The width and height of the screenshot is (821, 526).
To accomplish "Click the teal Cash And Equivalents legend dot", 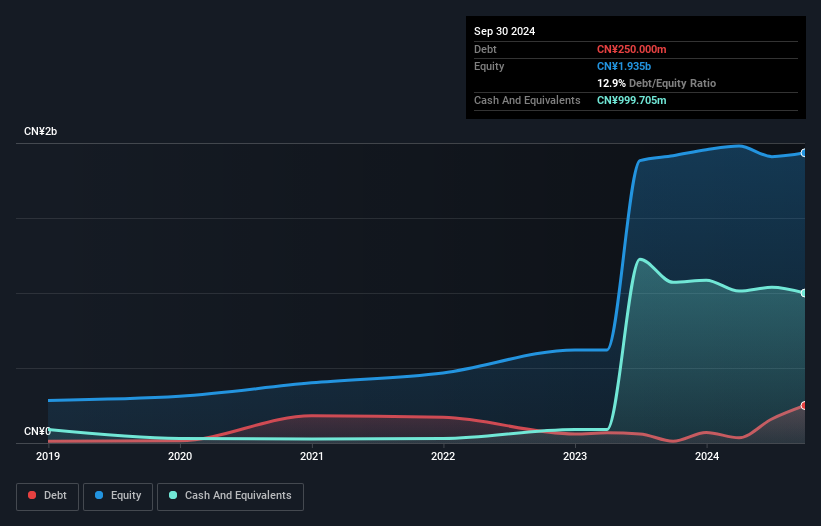I will [173, 495].
